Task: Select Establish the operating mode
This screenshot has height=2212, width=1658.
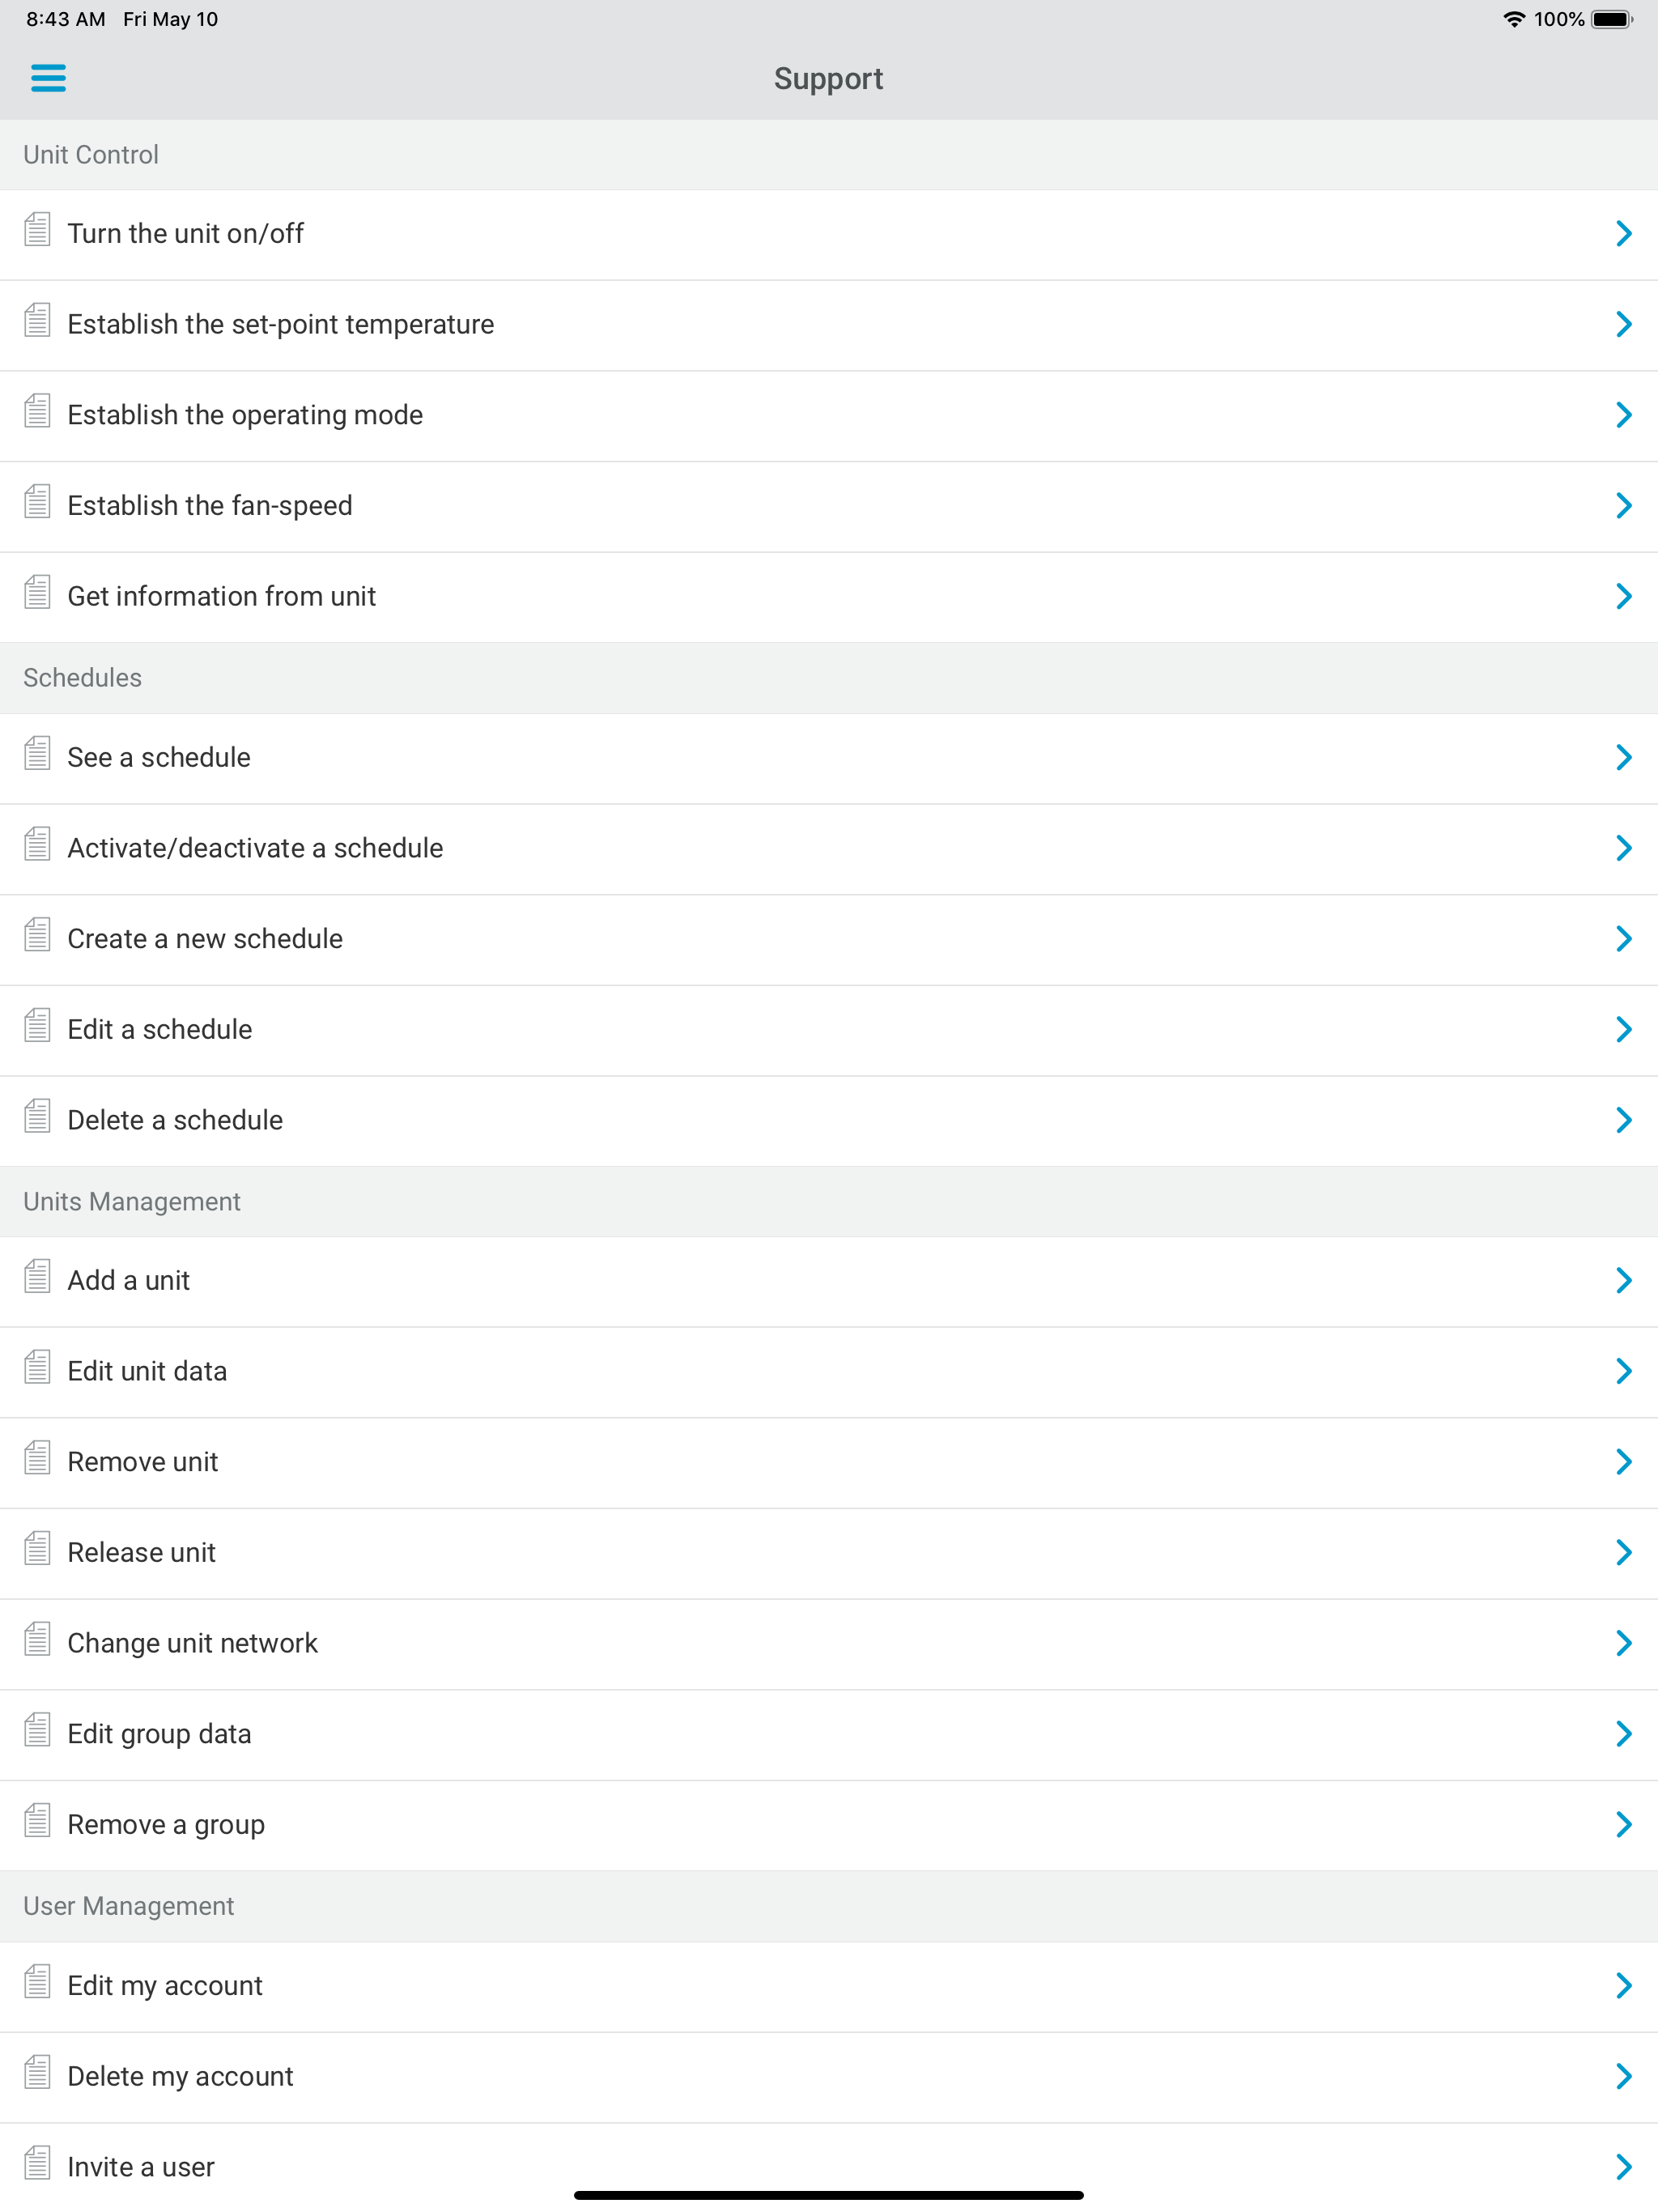Action: click(829, 416)
